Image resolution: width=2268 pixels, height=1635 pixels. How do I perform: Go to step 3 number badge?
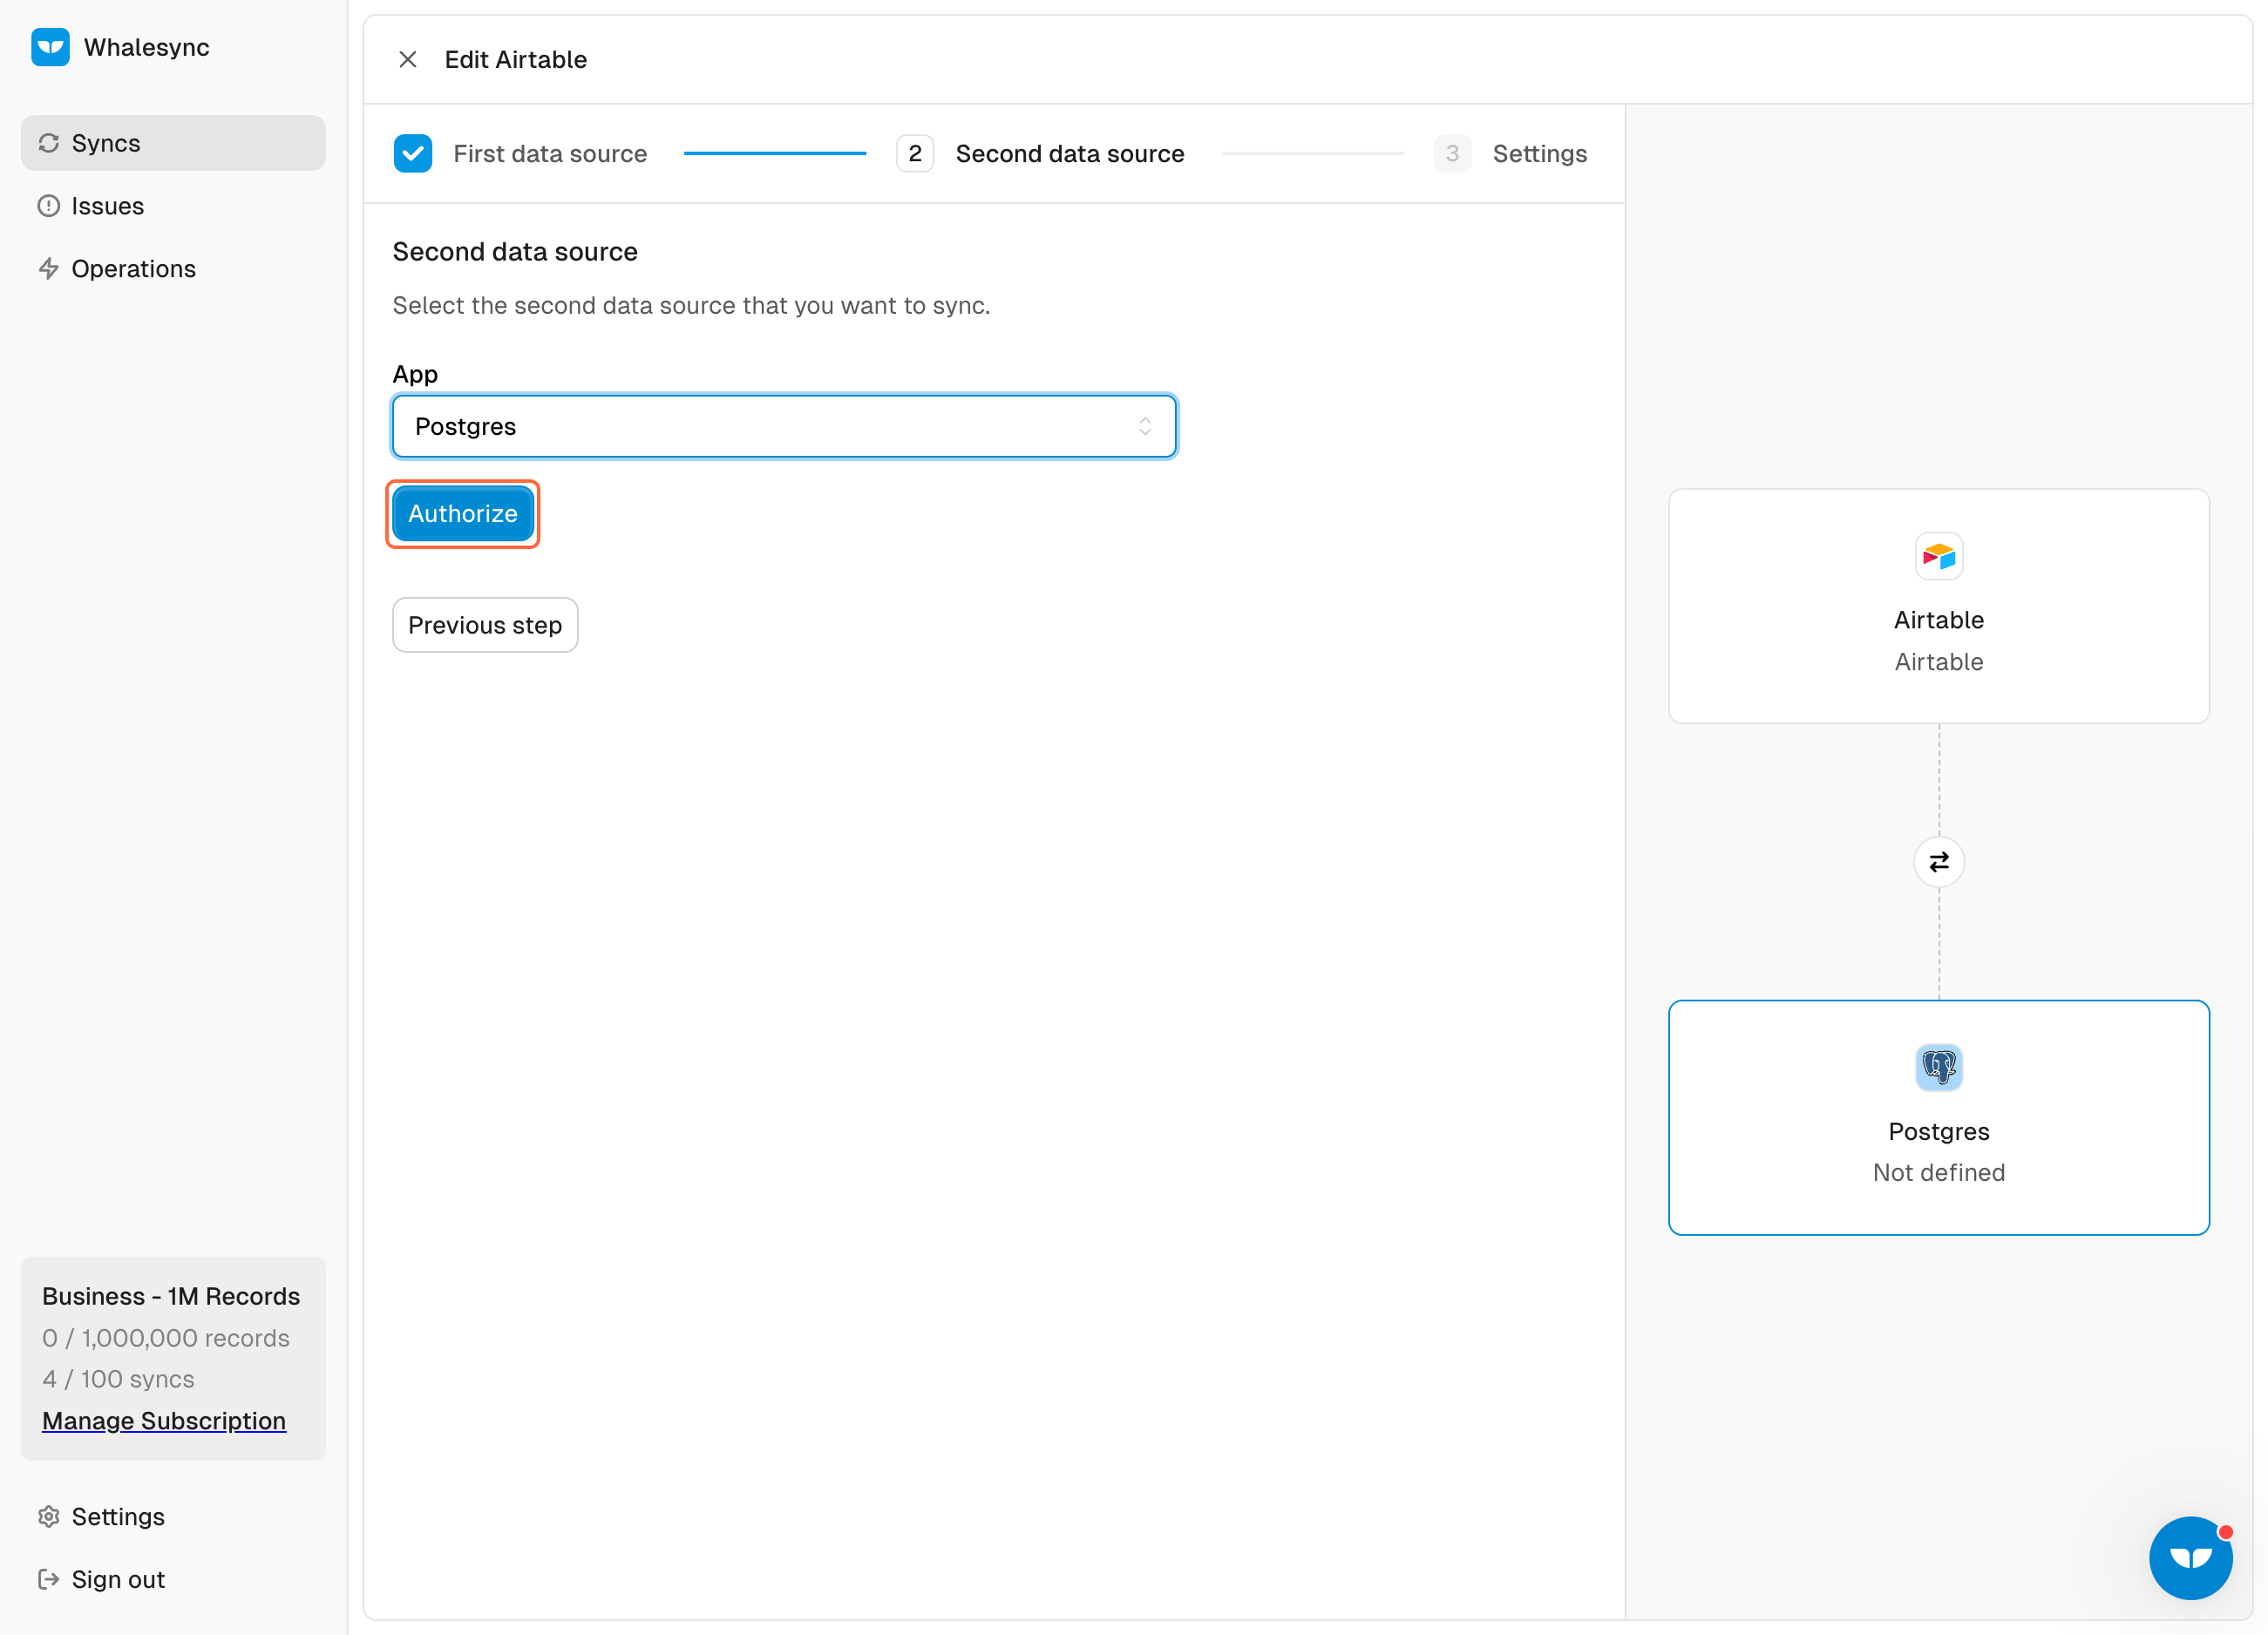click(x=1452, y=154)
